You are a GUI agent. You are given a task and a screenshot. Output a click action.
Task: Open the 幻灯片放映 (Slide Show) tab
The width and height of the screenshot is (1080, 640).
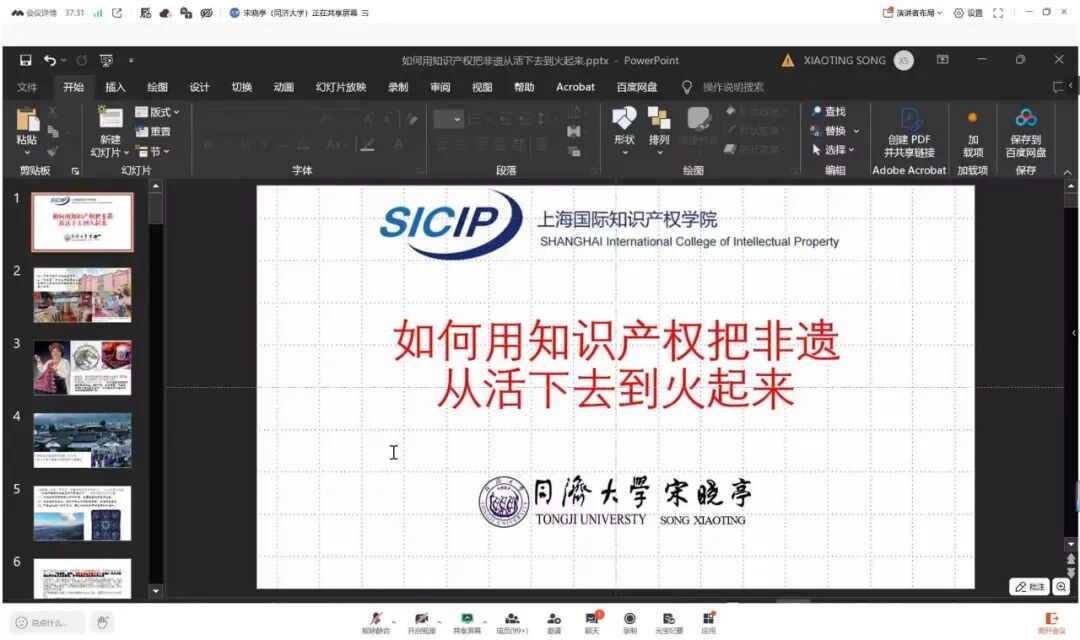point(340,87)
